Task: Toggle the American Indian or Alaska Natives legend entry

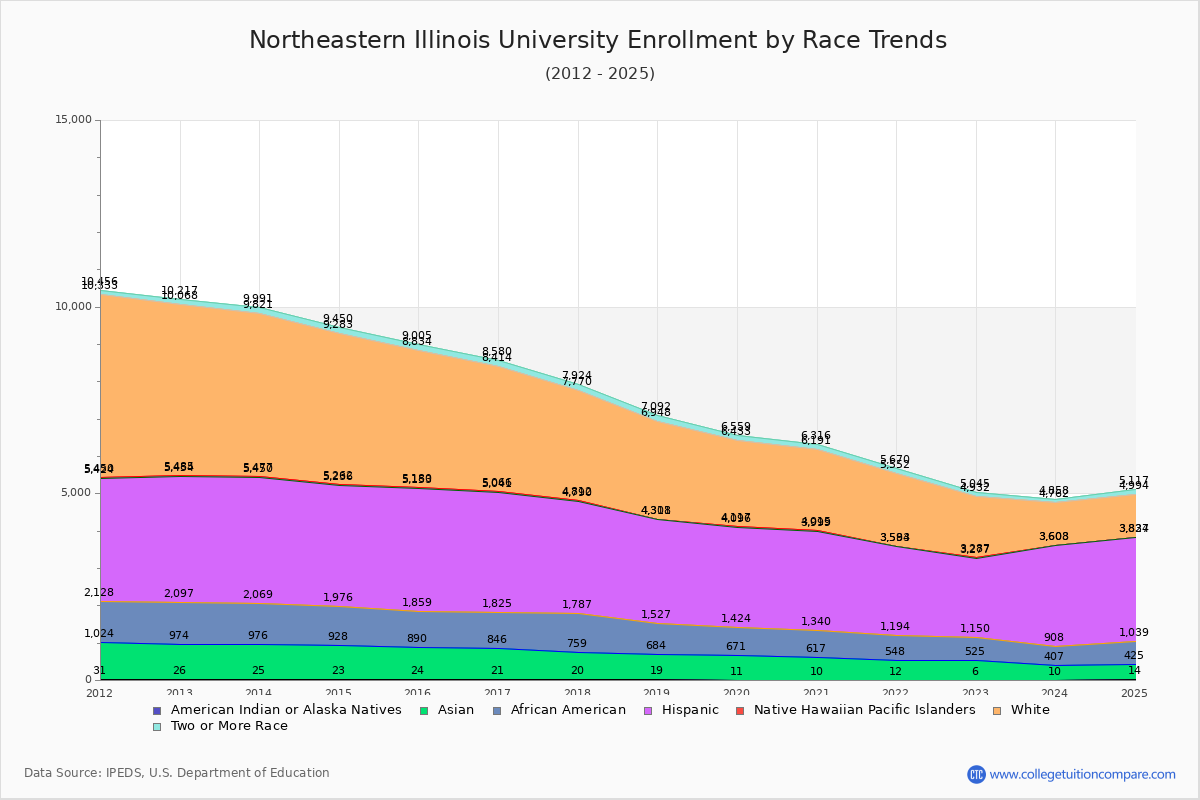Action: [x=276, y=710]
